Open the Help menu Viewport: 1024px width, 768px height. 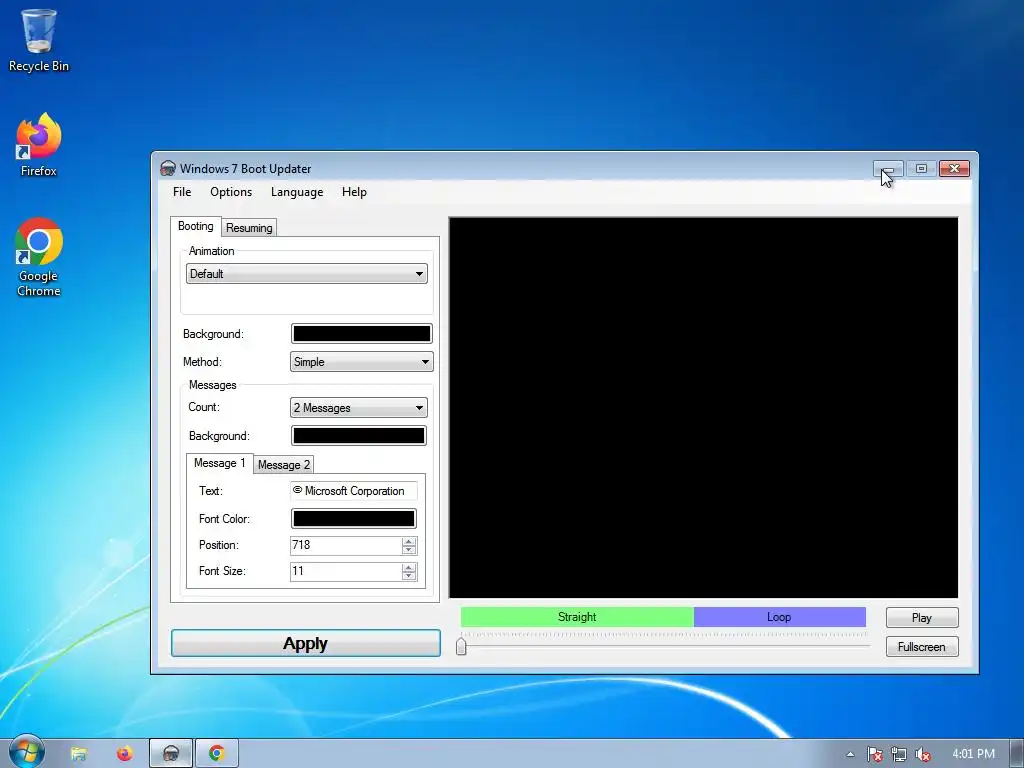click(x=354, y=192)
